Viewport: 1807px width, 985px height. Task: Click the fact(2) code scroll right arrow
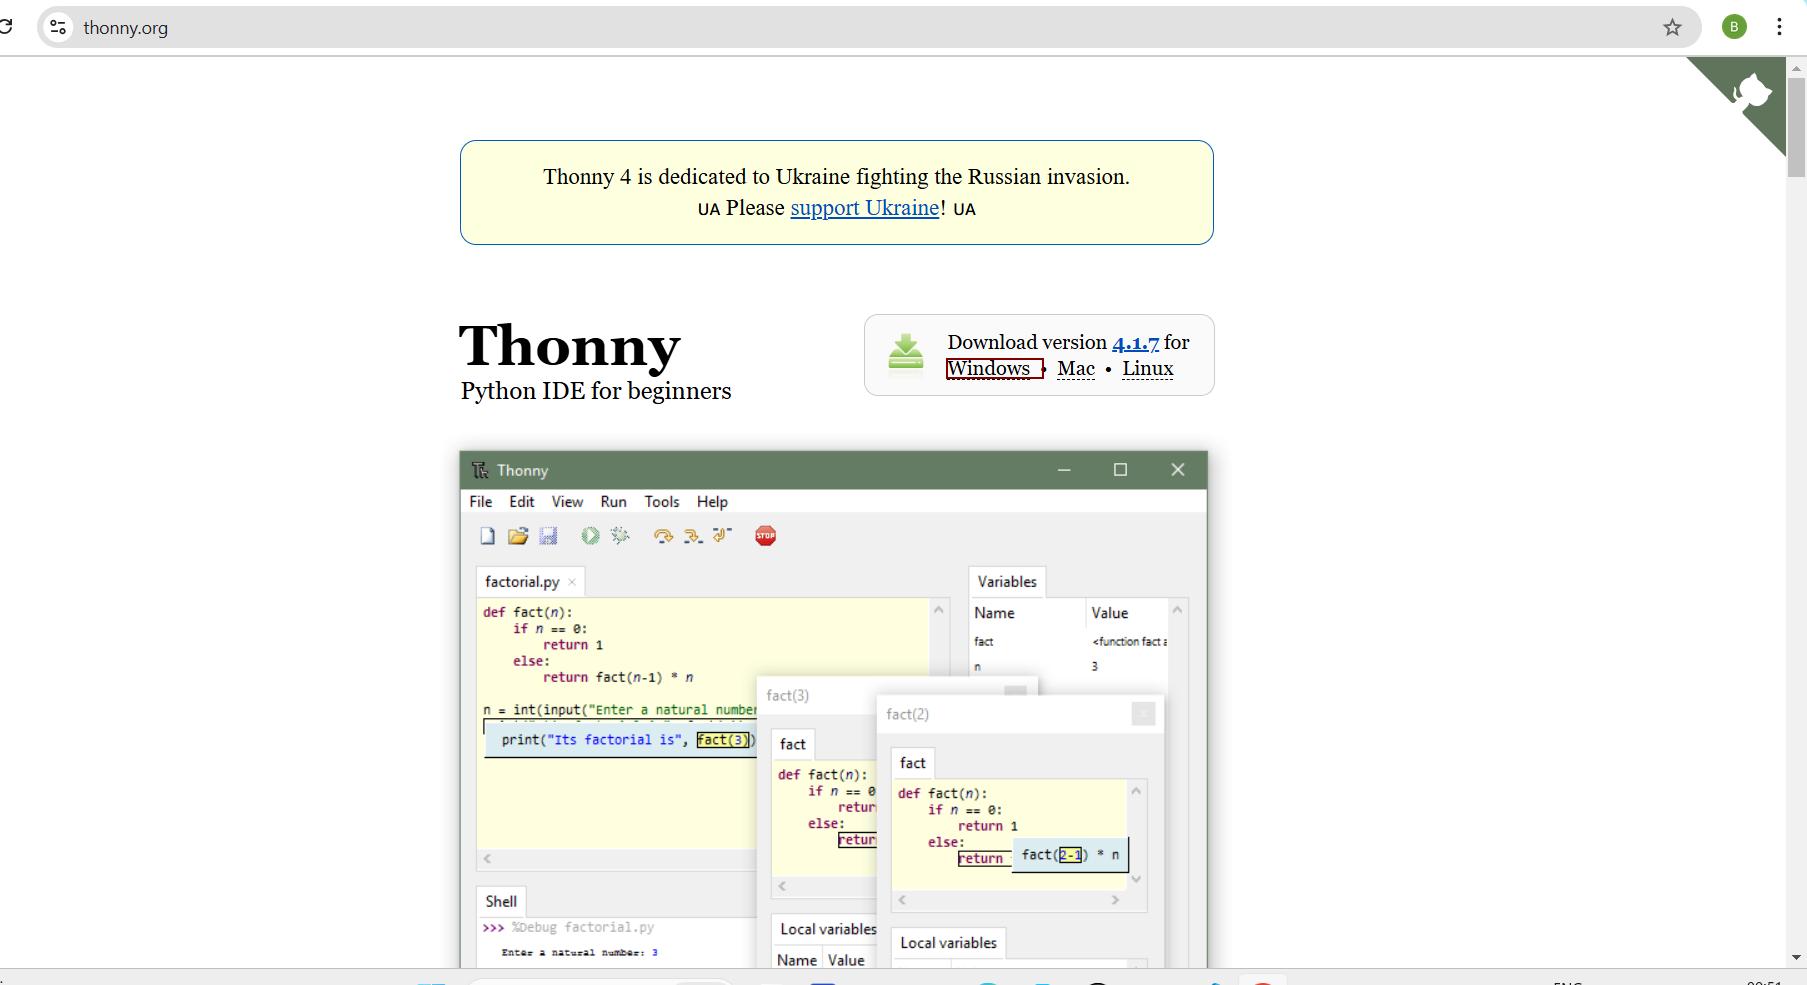pyautogui.click(x=1116, y=900)
